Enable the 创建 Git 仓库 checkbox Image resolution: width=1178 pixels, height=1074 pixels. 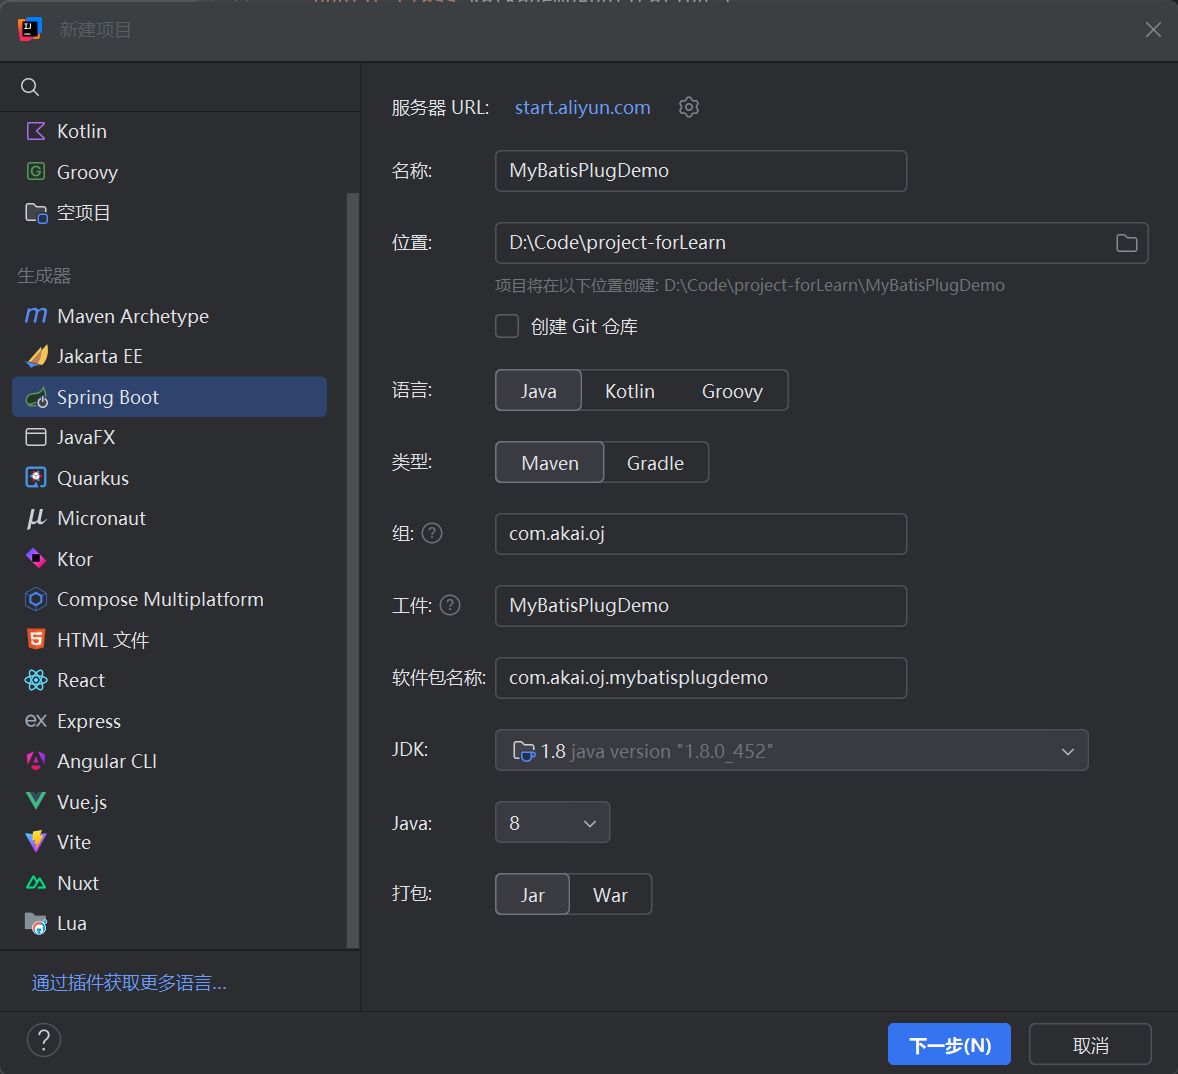point(508,327)
